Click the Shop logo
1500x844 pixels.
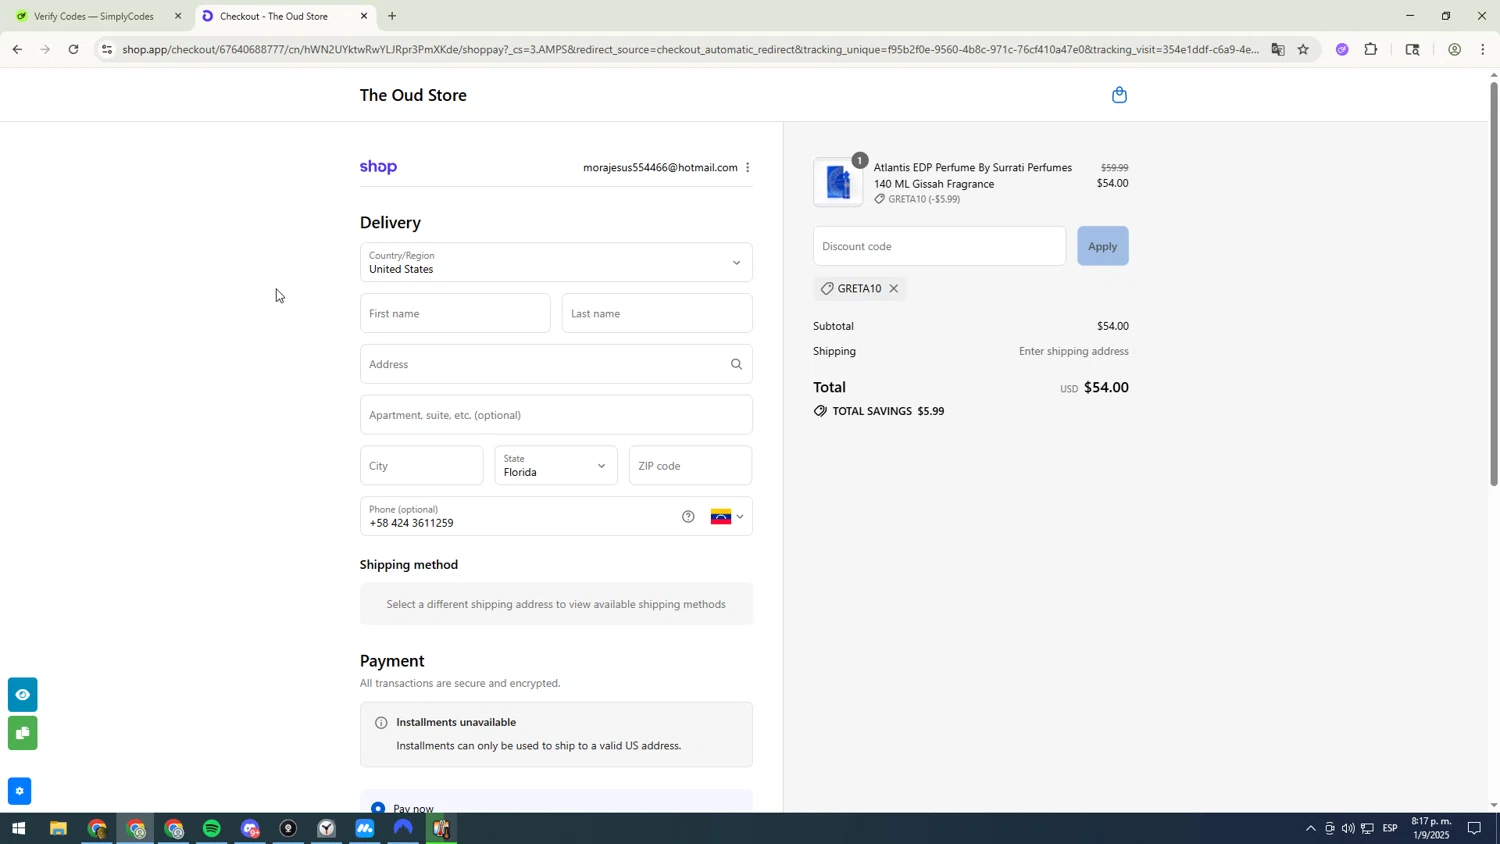click(x=378, y=167)
